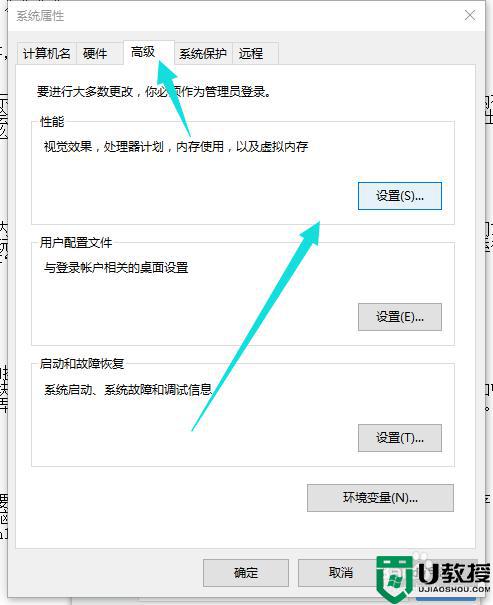Open user profile settings via 设置(E)
Screen dimensions: 493x605
[400, 317]
